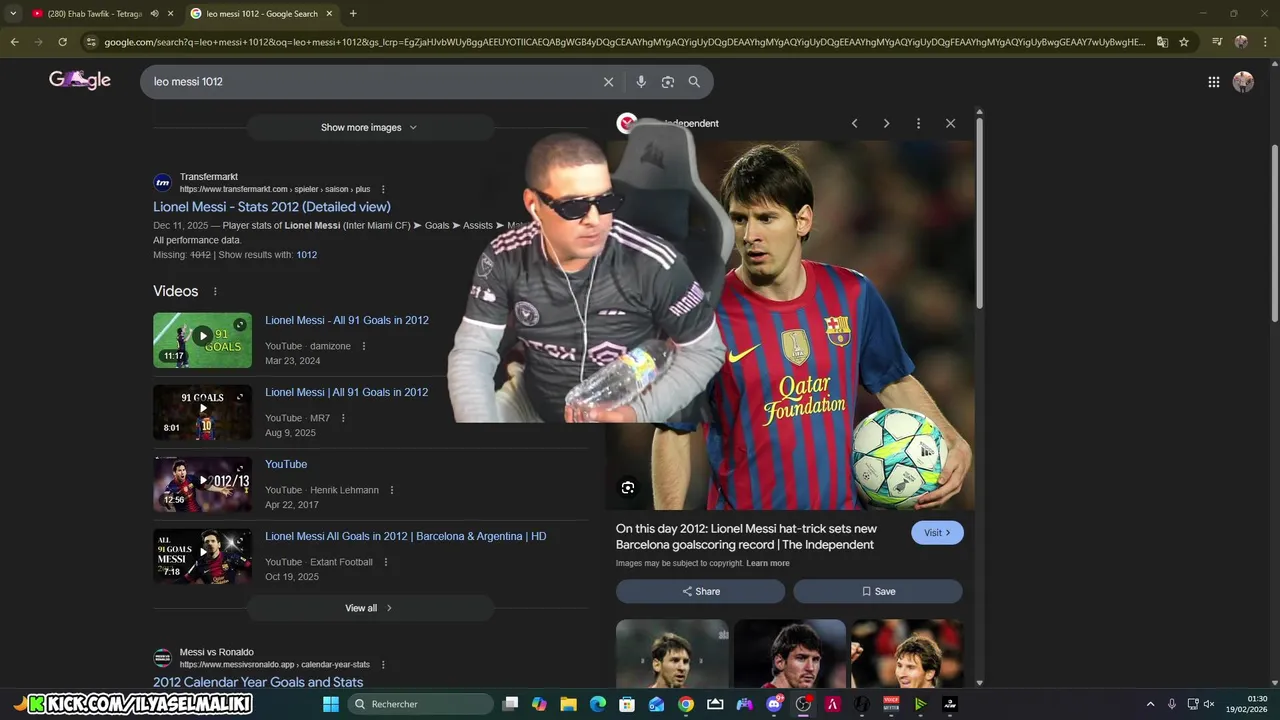This screenshot has height=720, width=1280.
Task: Expand Show more images
Action: [369, 127]
